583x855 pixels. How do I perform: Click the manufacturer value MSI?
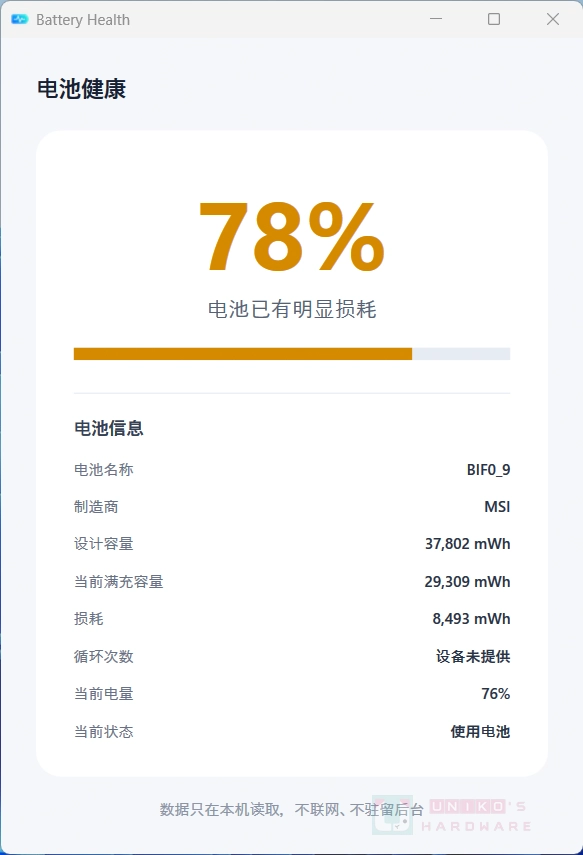click(497, 507)
